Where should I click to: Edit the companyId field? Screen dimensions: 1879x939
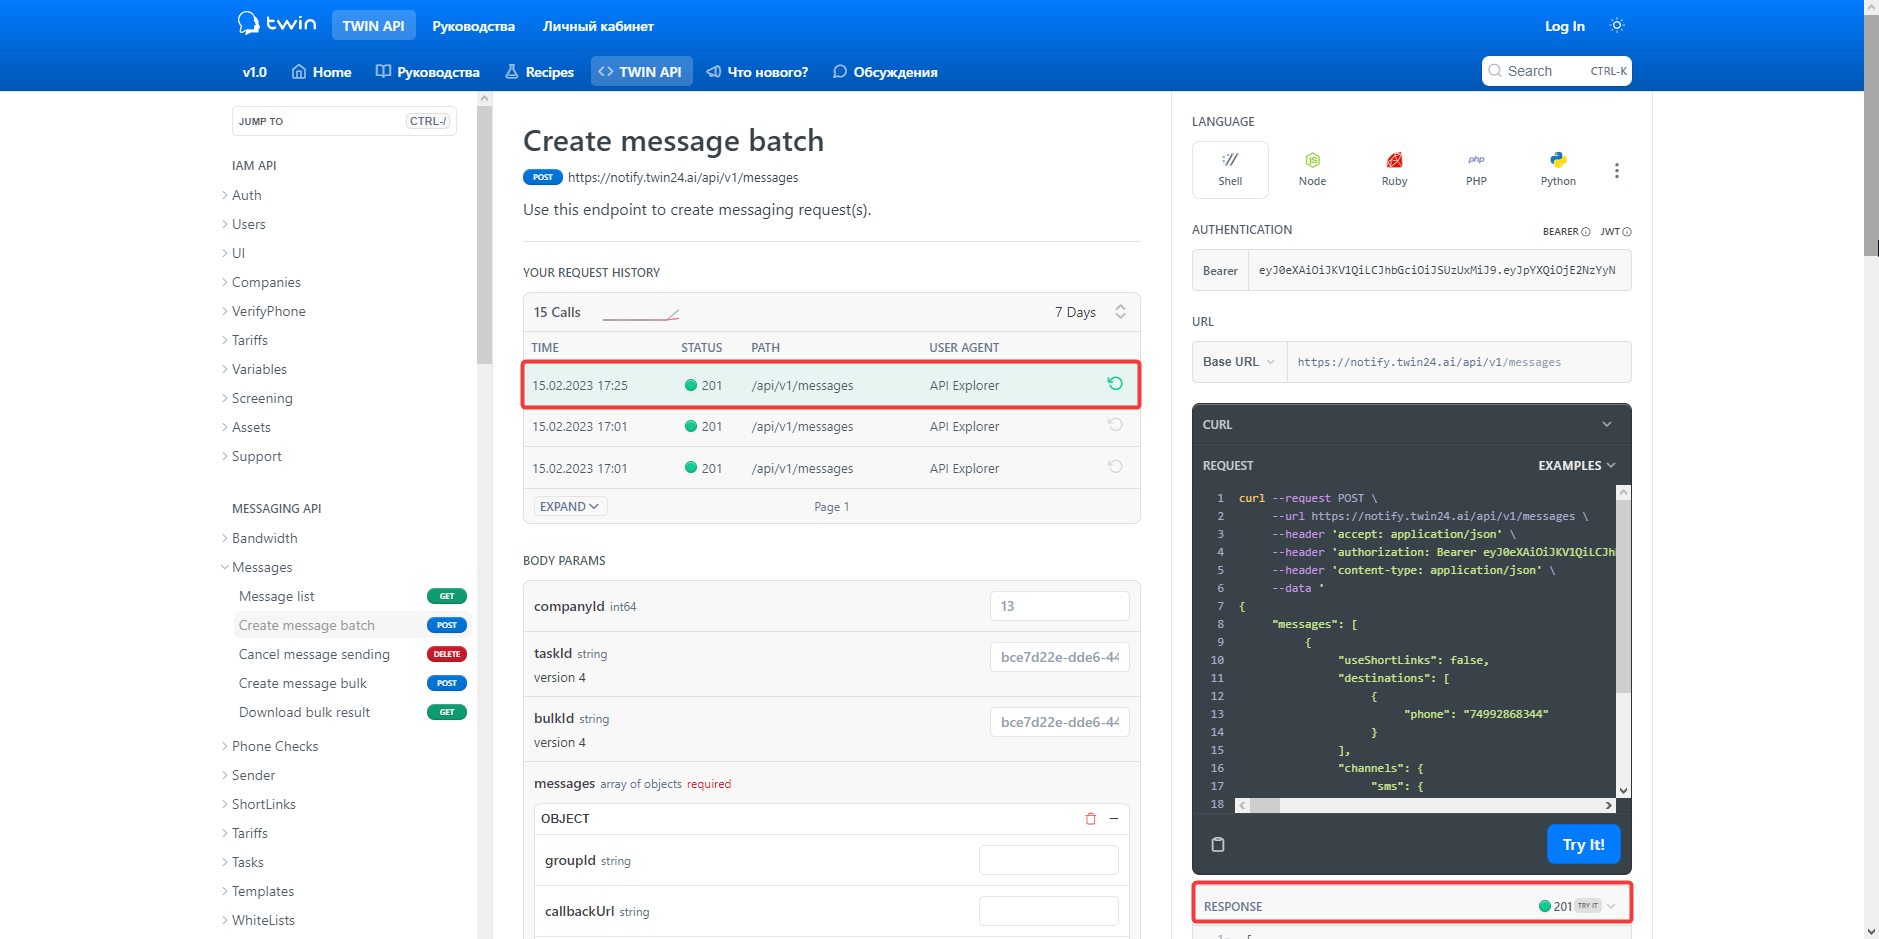coord(1059,606)
